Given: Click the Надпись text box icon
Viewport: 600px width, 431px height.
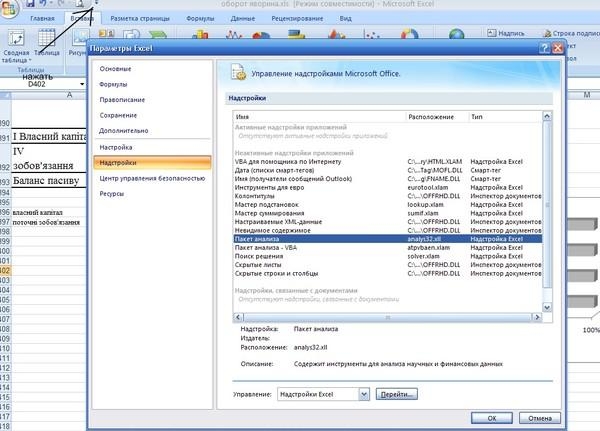Looking at the screenshot, I should (492, 33).
